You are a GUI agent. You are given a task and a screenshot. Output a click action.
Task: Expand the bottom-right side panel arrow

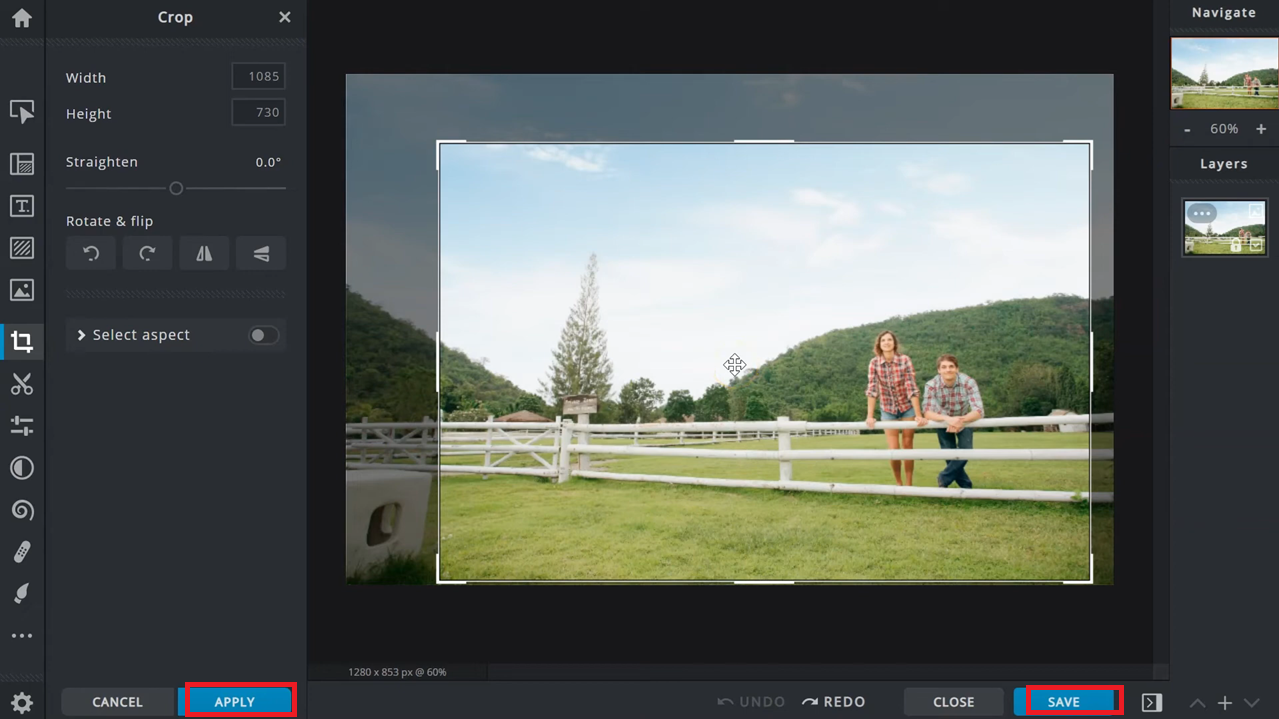tap(1151, 702)
